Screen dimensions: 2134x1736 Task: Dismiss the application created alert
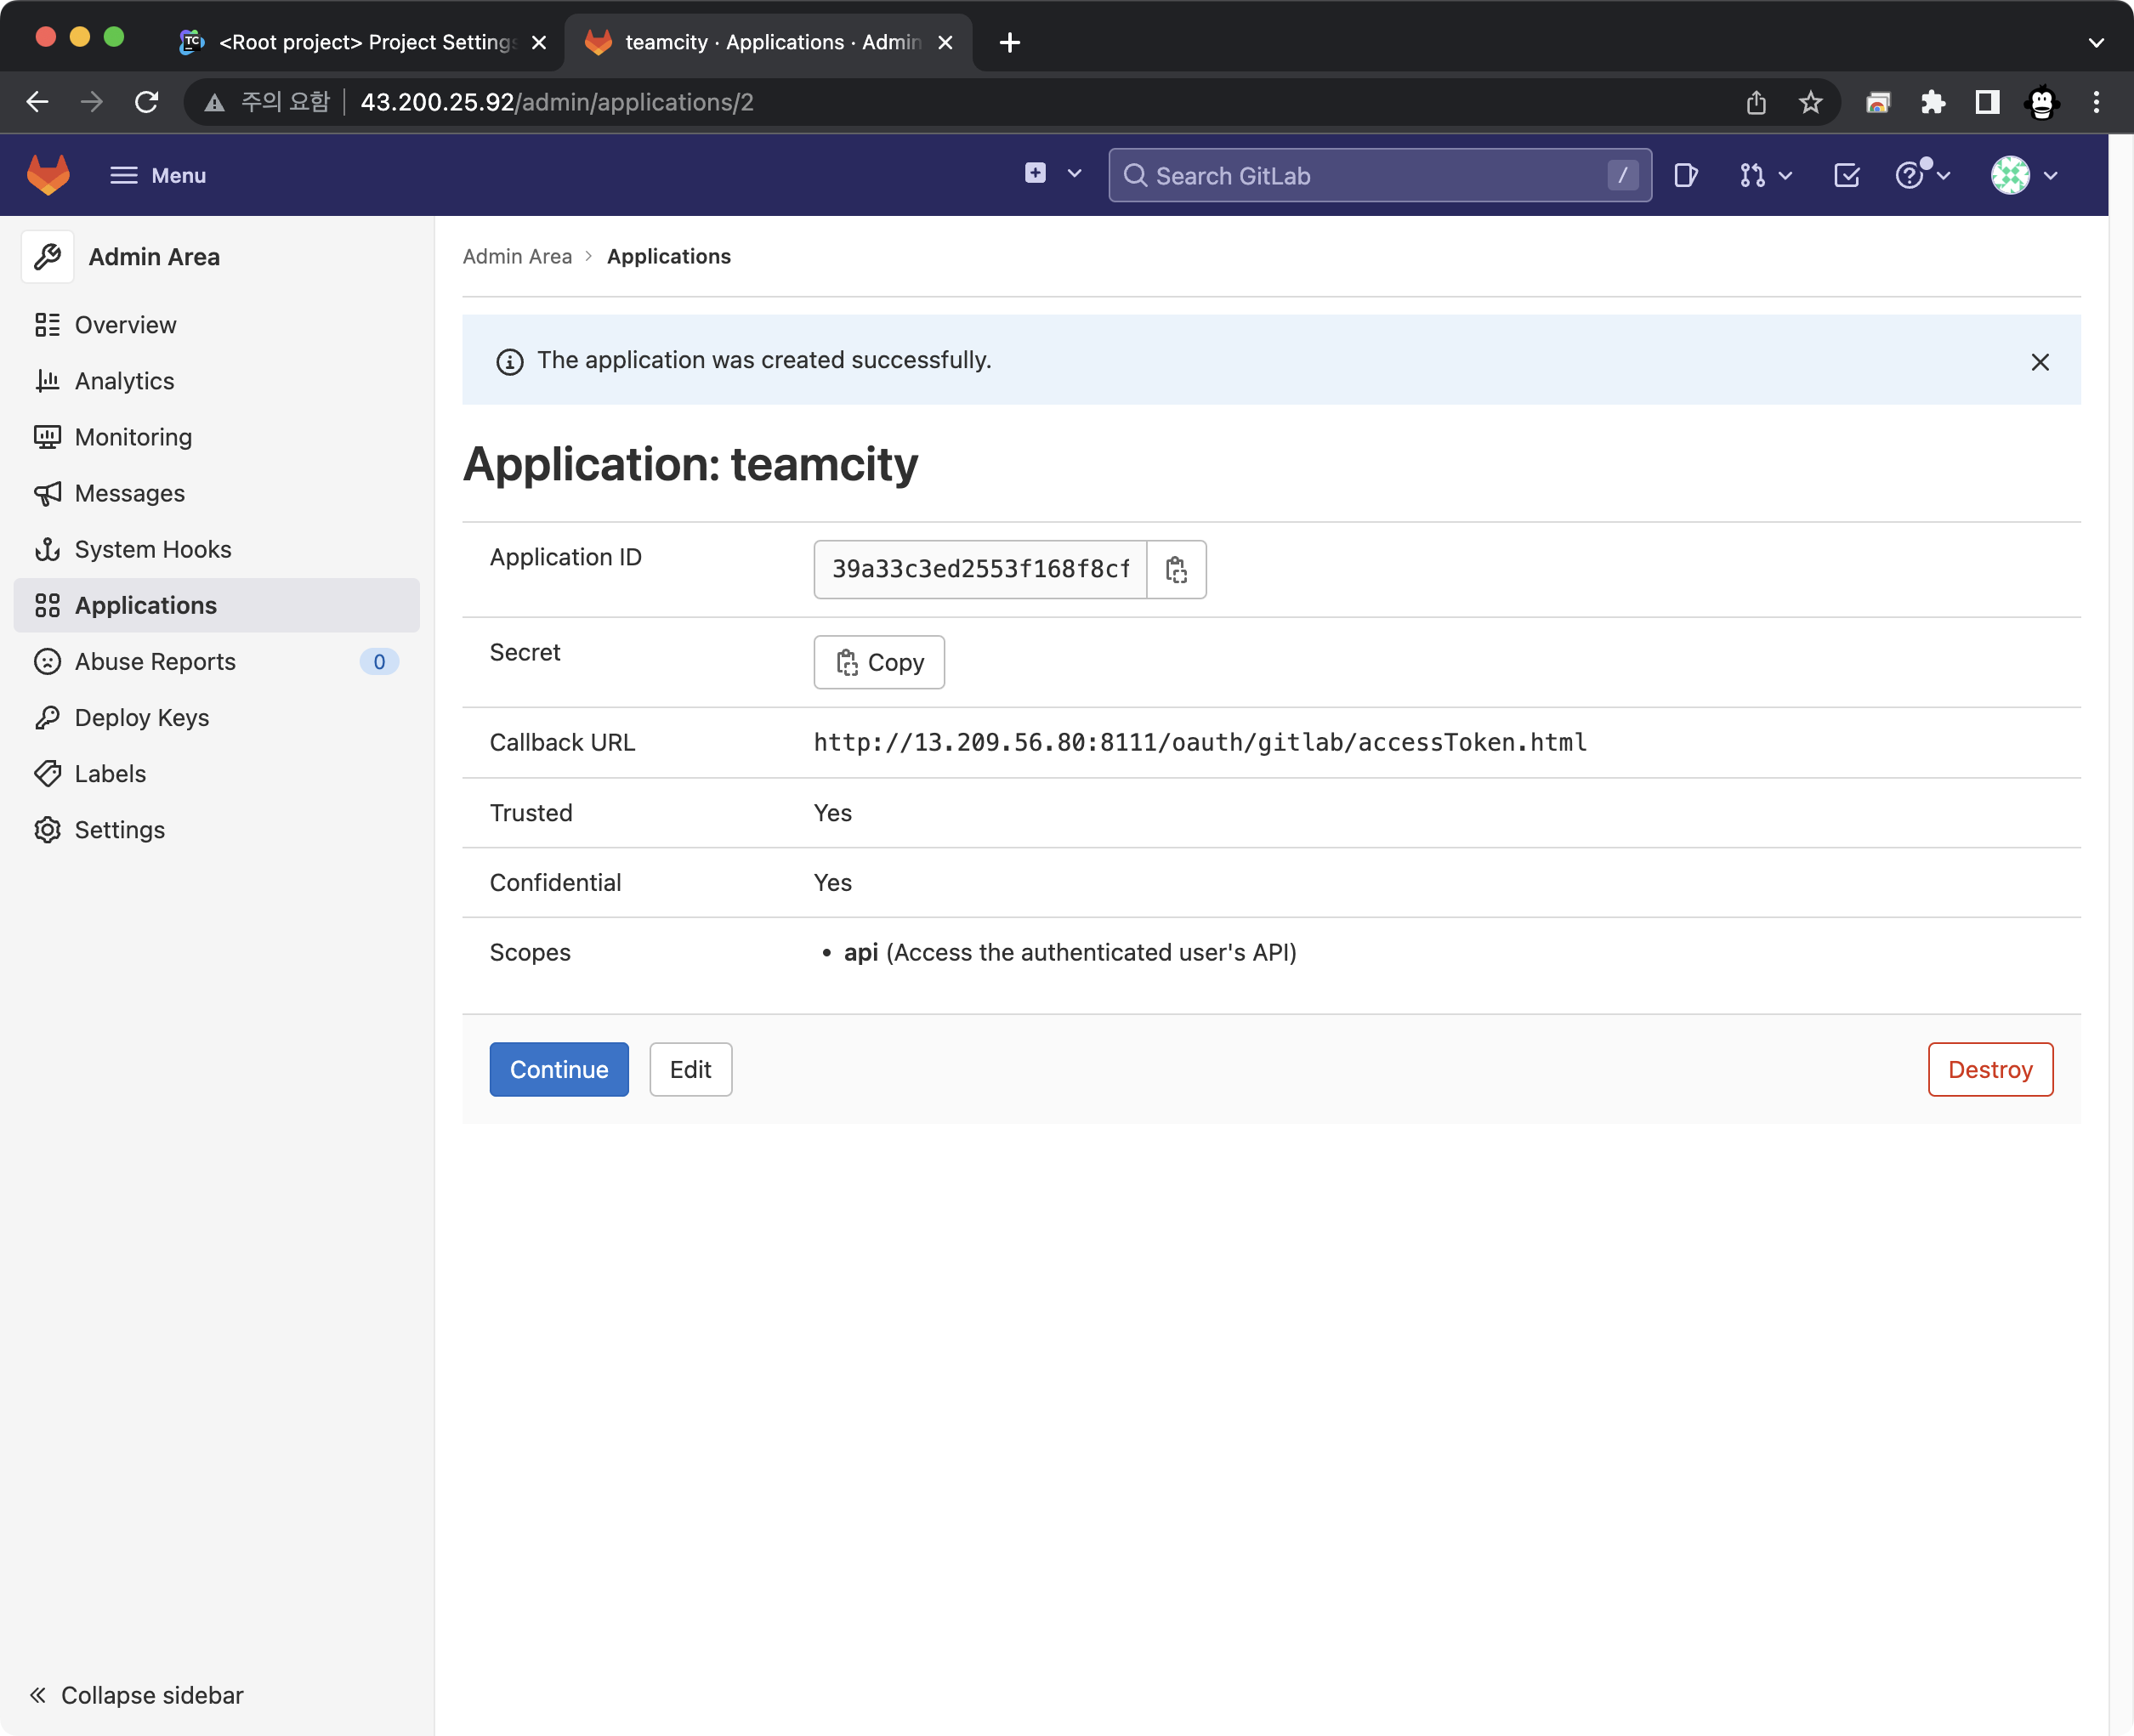[x=2040, y=362]
